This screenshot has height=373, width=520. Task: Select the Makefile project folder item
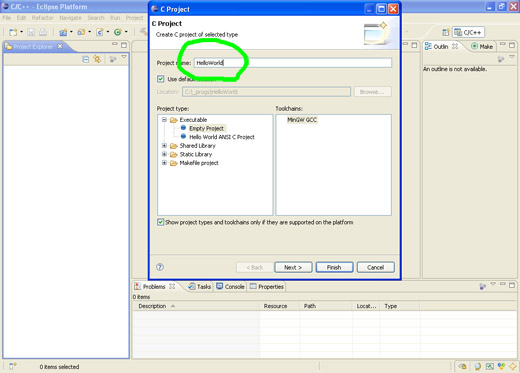pos(199,163)
